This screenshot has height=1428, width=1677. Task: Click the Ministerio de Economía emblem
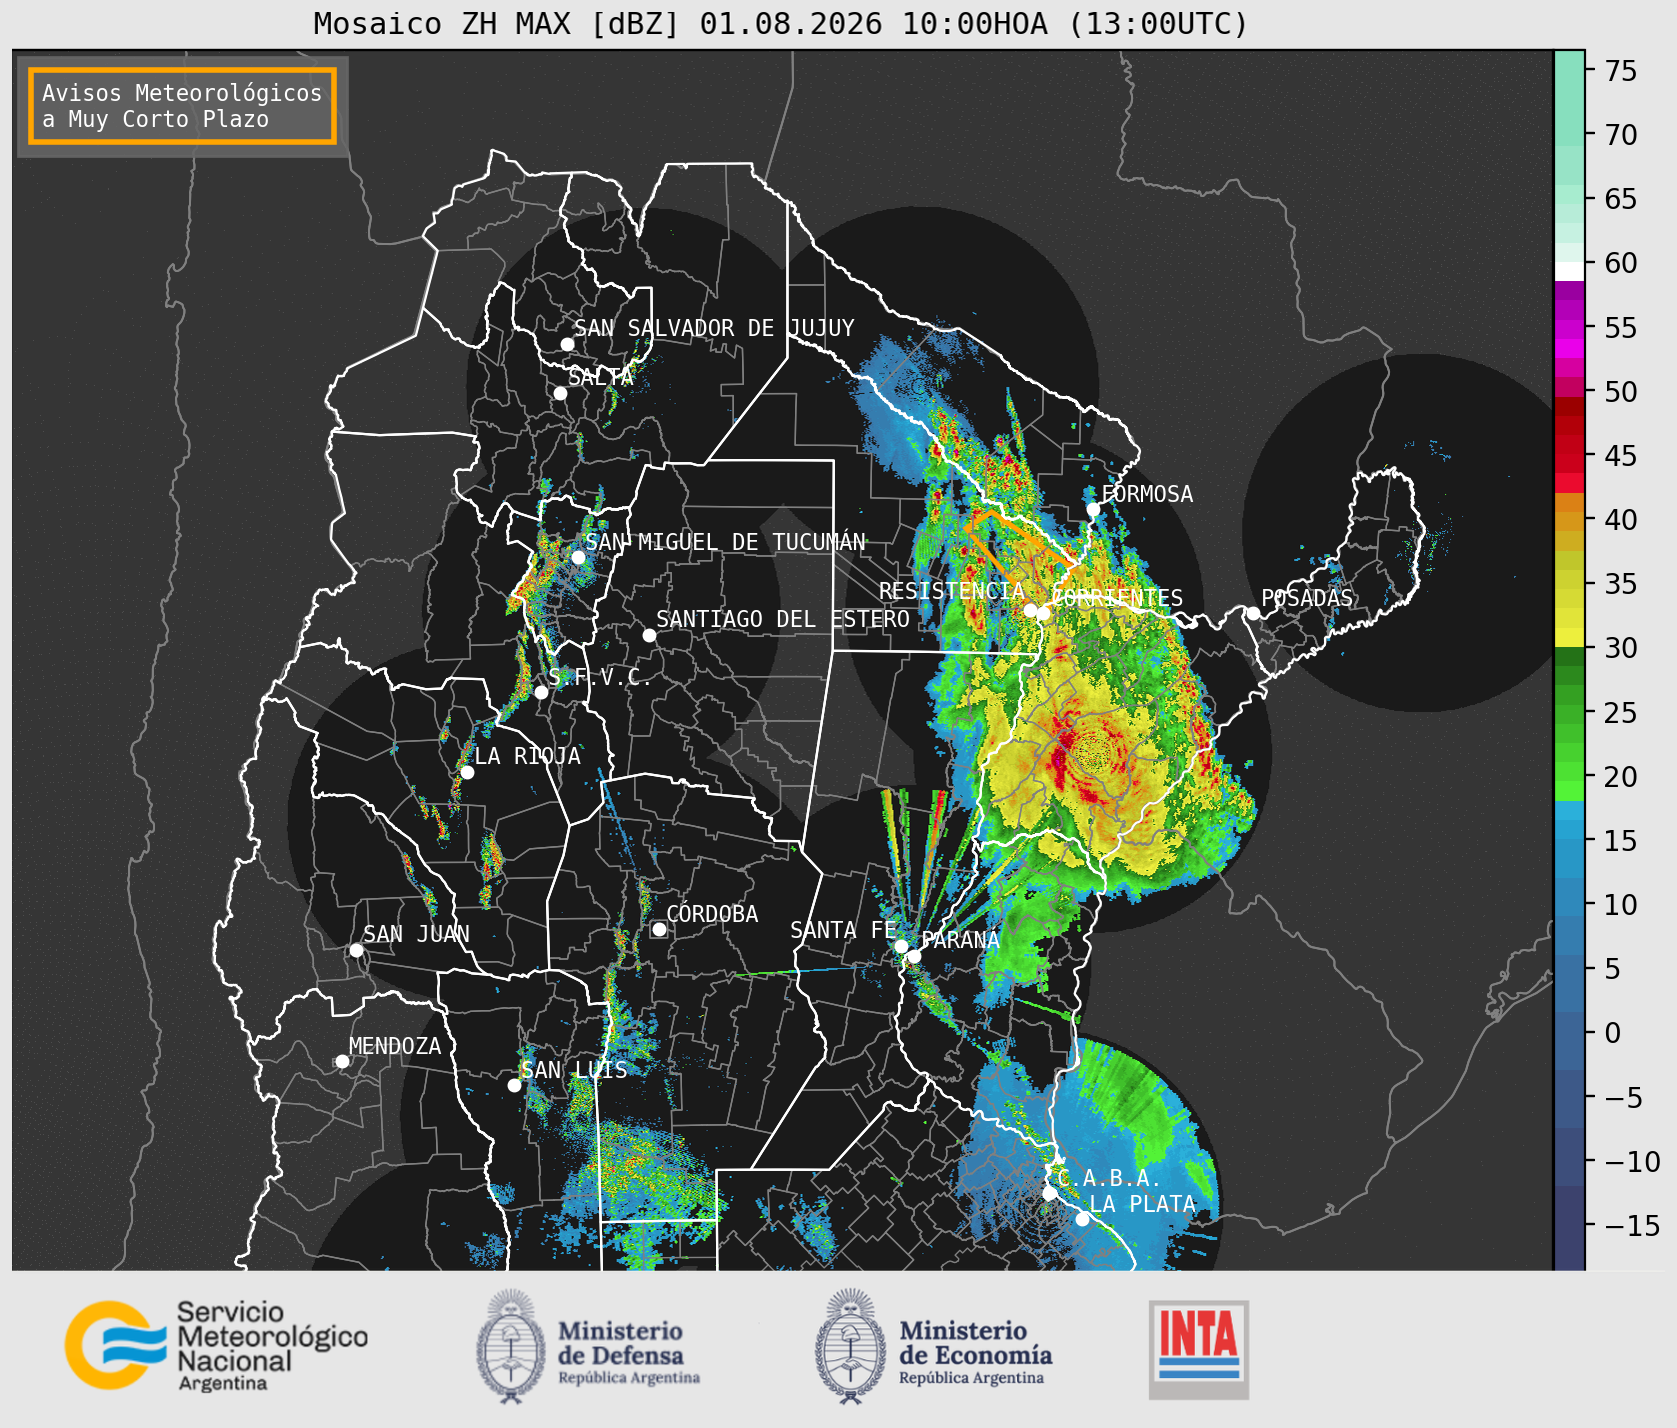(851, 1346)
